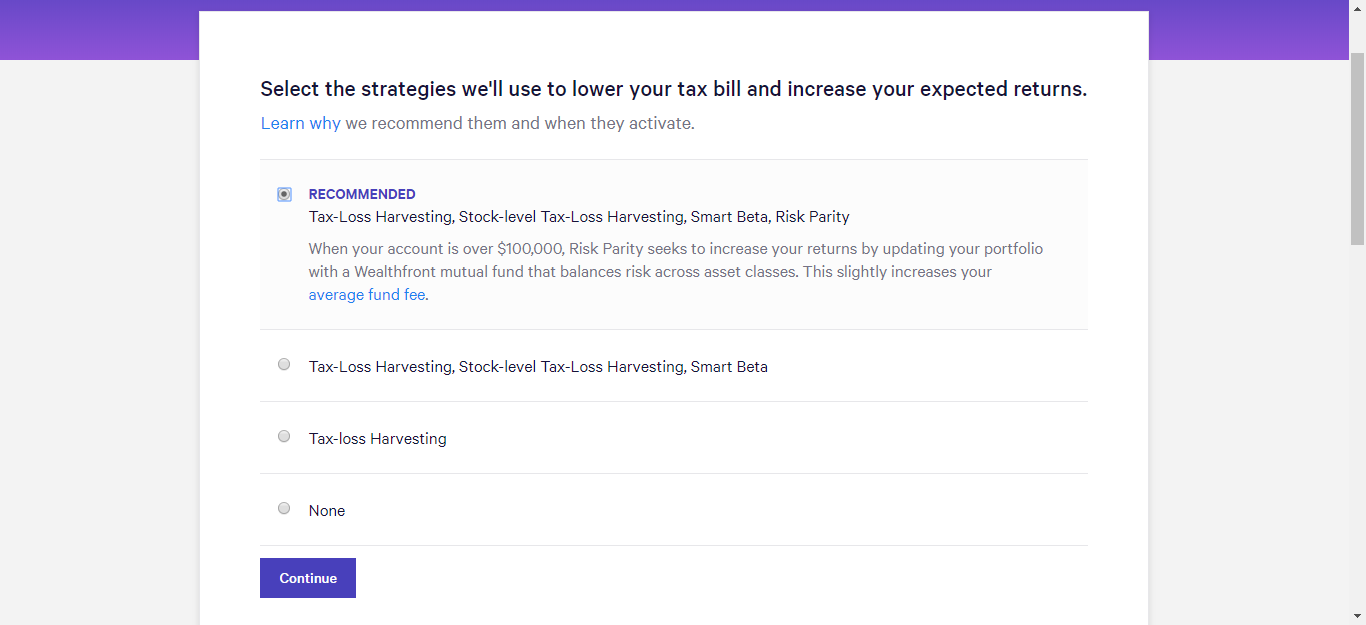The image size is (1366, 625).
Task: Click the Tax-loss Harvesting option label
Action: [378, 439]
